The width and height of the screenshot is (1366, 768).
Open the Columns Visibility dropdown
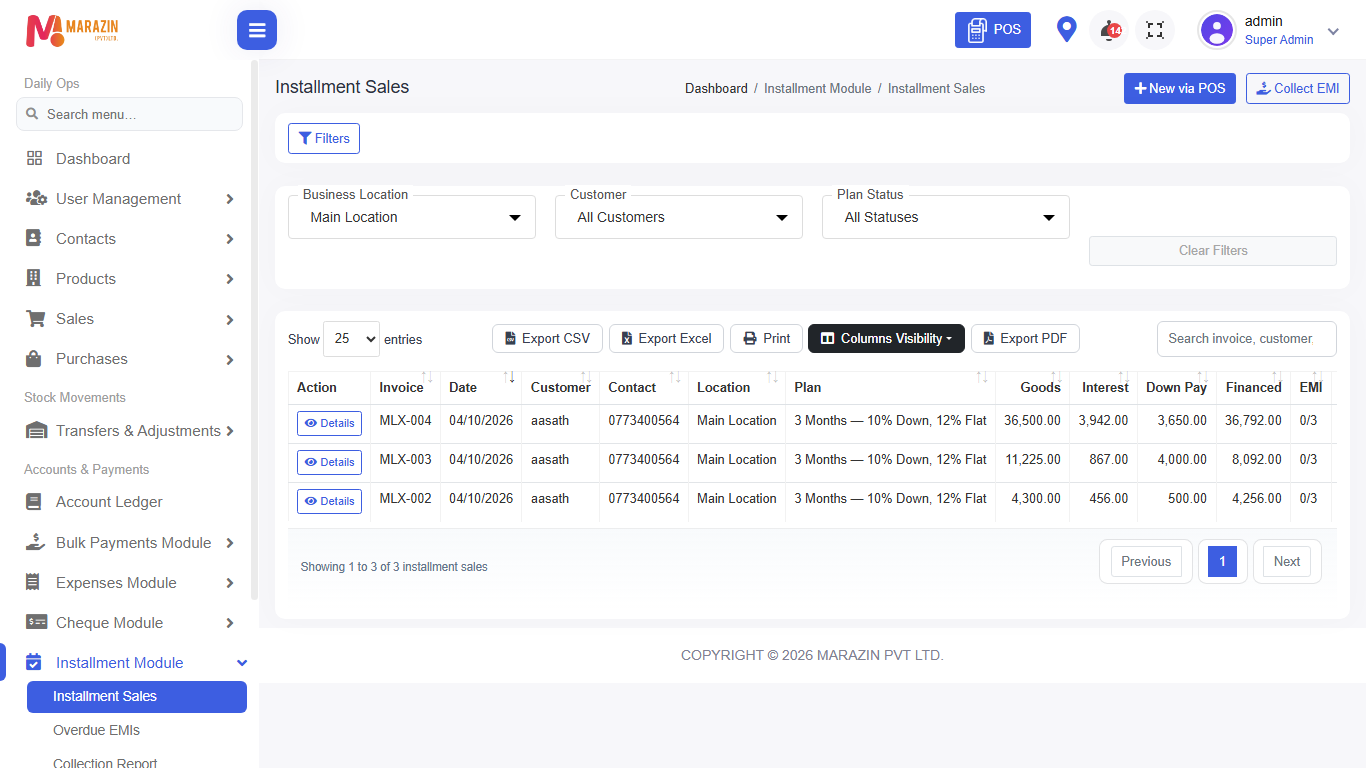click(886, 339)
